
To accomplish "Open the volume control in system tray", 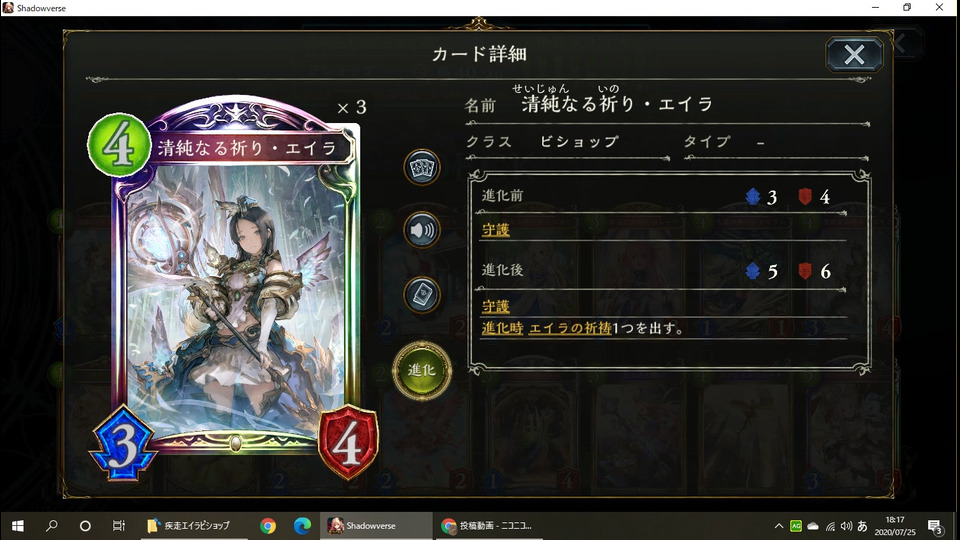I will (x=846, y=525).
